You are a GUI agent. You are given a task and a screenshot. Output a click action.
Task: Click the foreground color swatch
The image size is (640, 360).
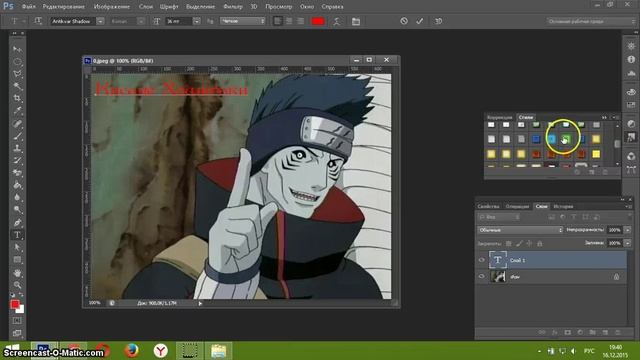(15, 304)
